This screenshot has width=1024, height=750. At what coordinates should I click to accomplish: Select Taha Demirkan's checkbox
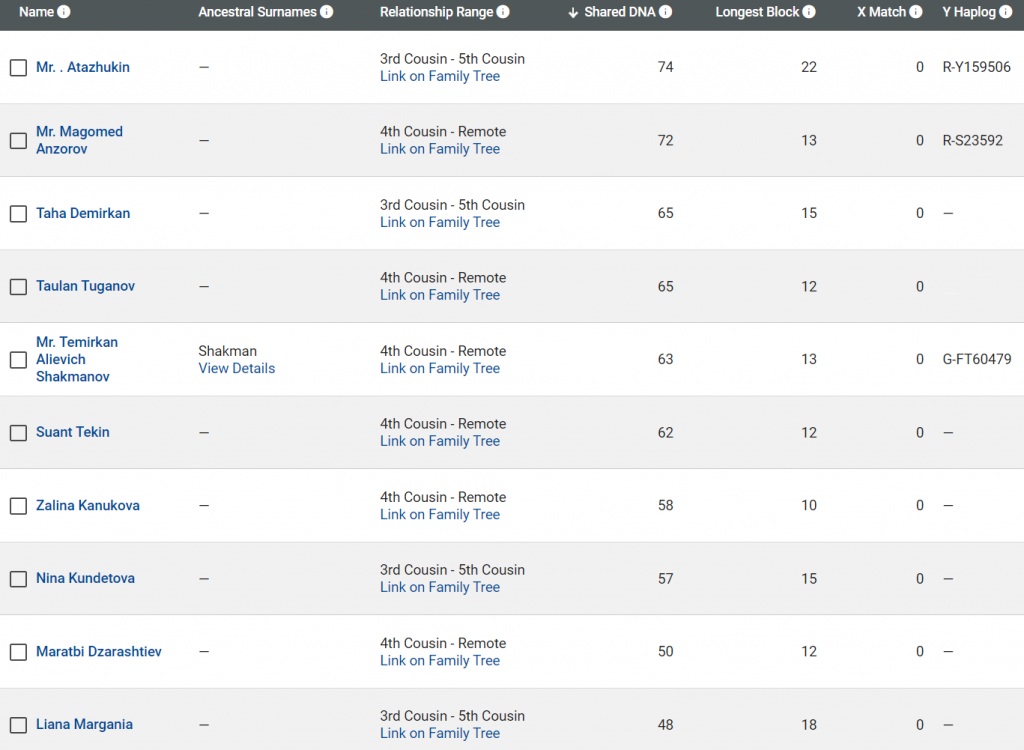pyautogui.click(x=18, y=214)
